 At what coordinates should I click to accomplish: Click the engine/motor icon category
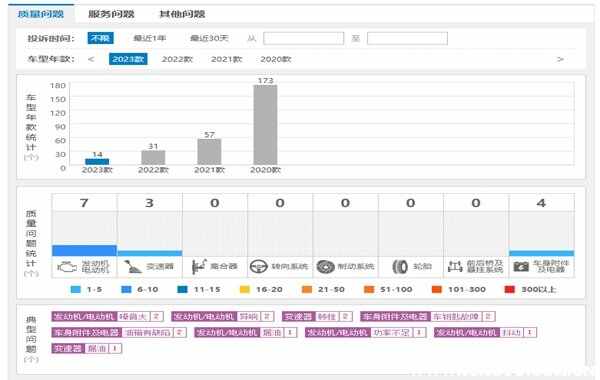67,267
